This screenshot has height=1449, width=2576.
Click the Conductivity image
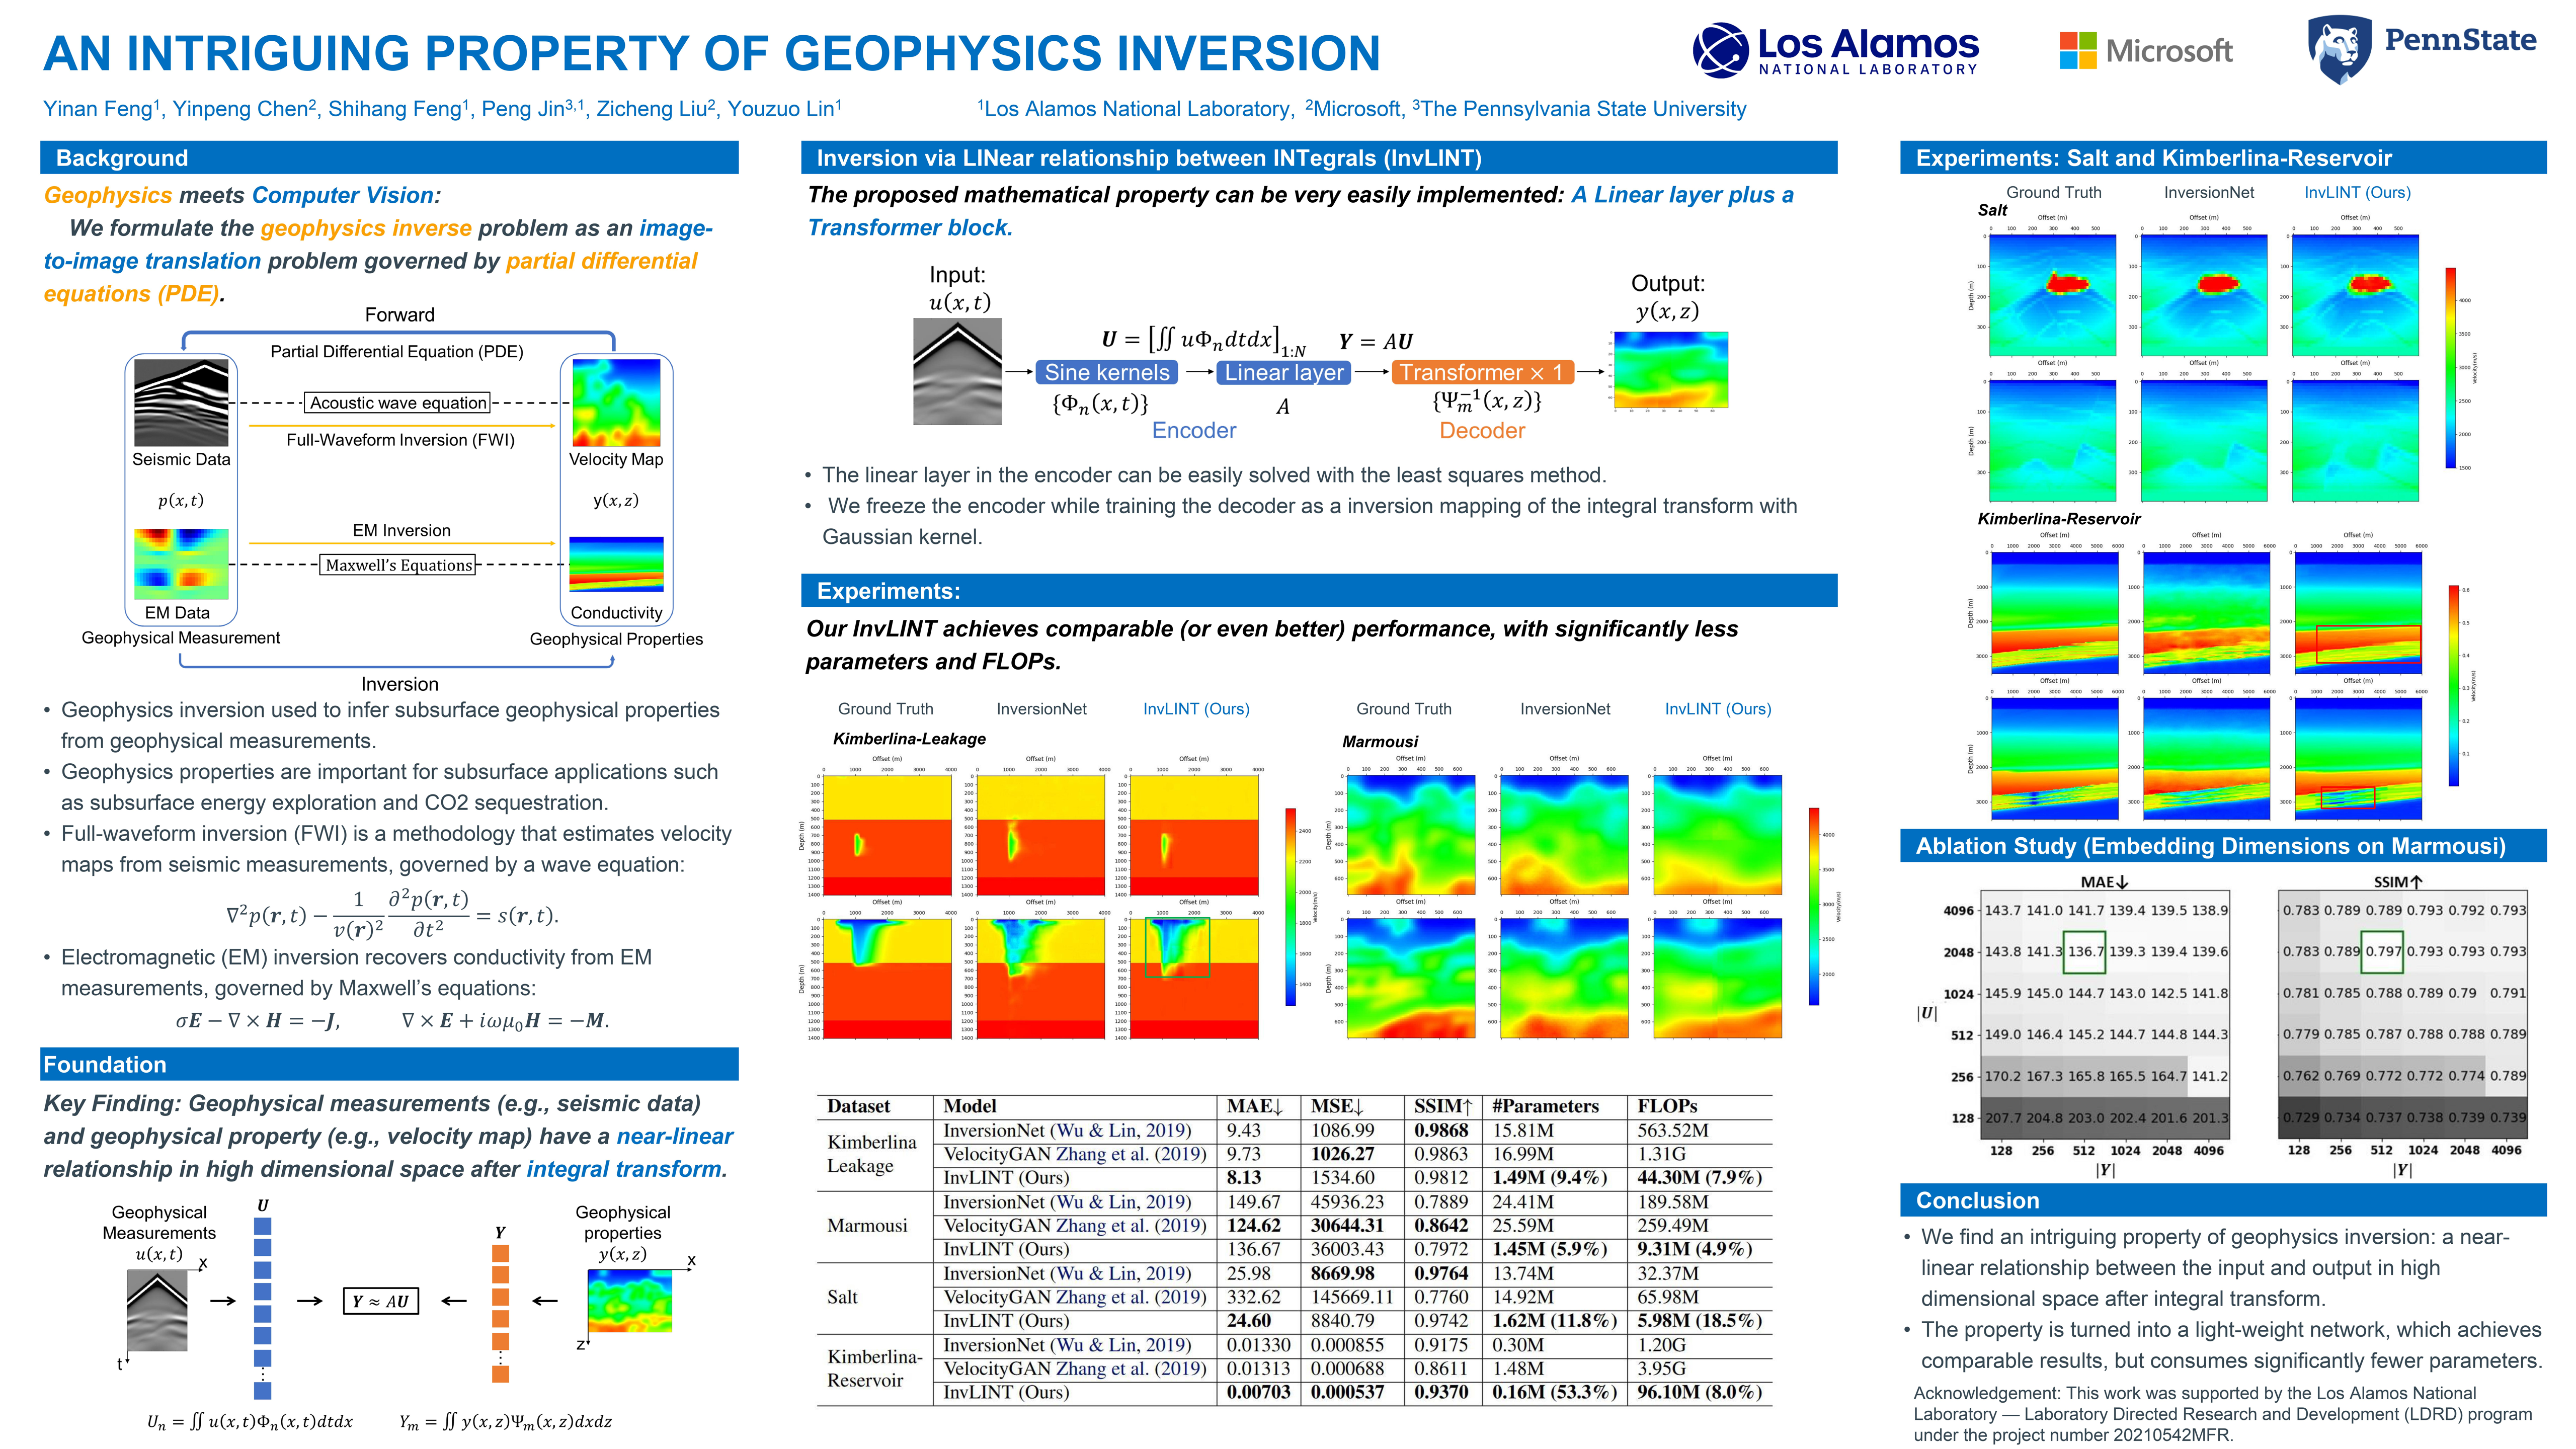616,564
